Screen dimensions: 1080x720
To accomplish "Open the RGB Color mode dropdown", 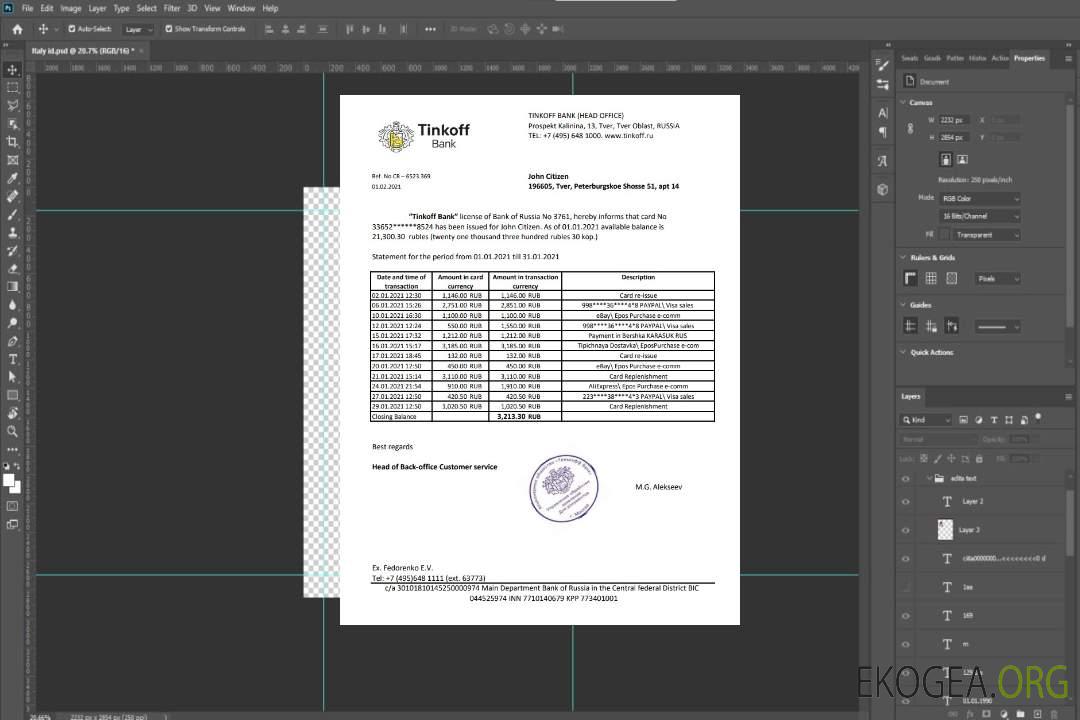I will click(x=980, y=198).
